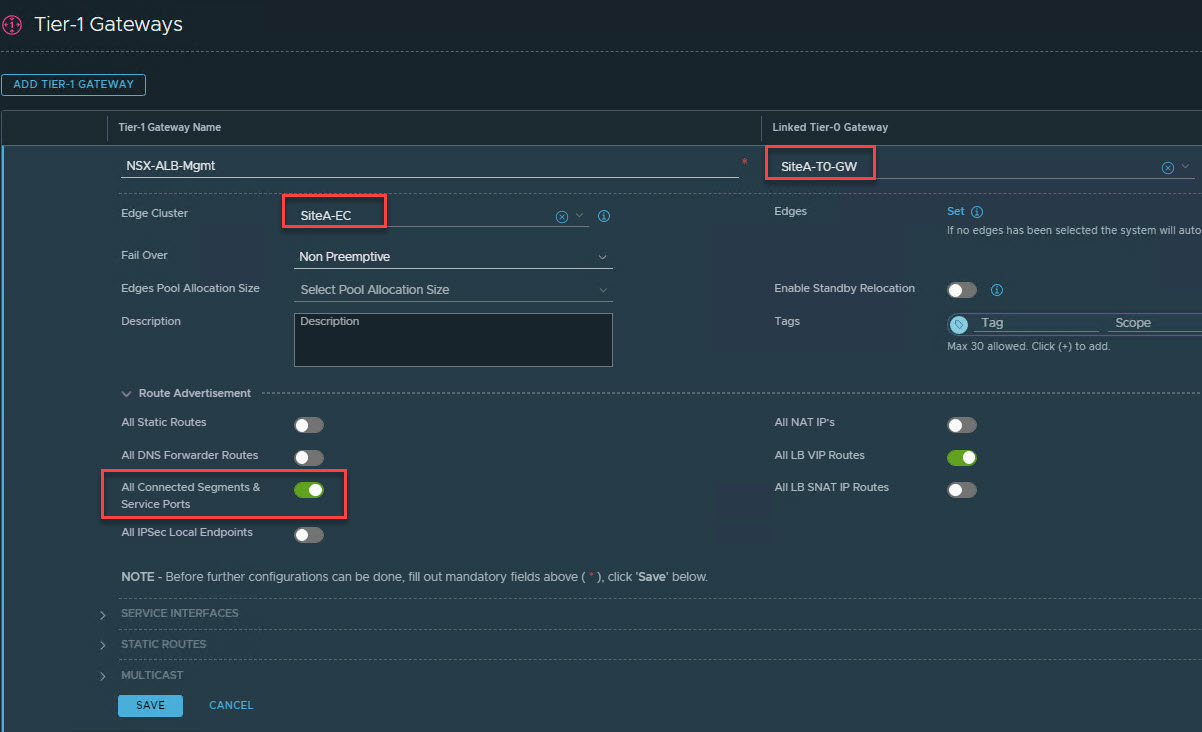Click the tag icon in Tags field
Image resolution: width=1202 pixels, height=732 pixels.
959,324
